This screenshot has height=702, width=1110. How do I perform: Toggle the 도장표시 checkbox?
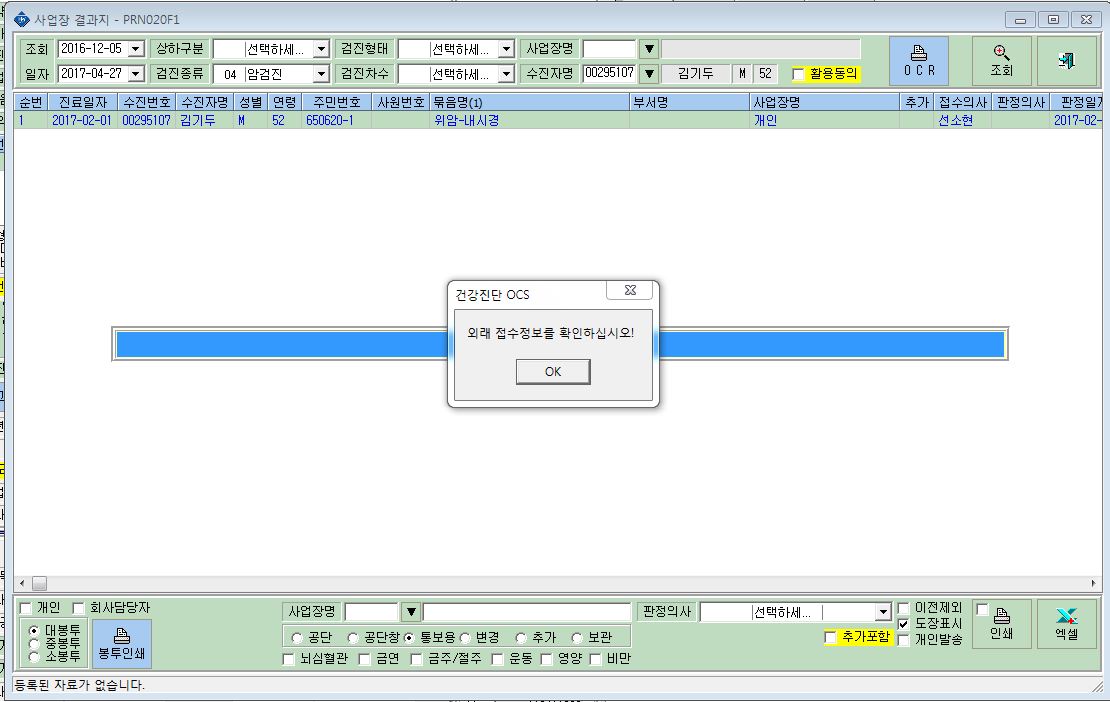click(x=903, y=623)
